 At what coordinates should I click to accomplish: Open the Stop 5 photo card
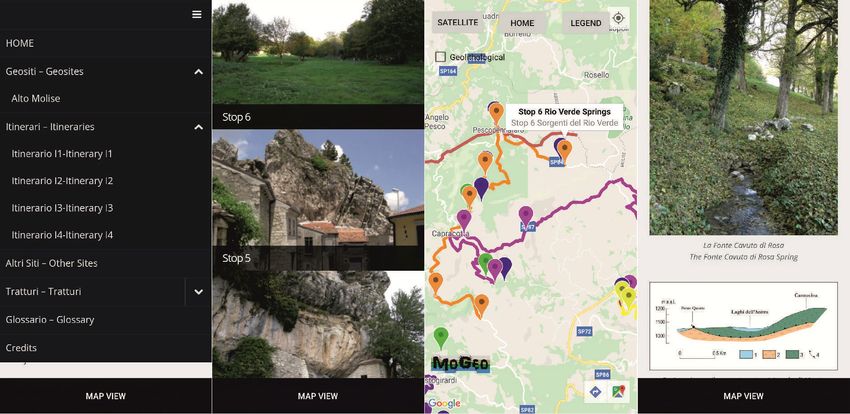click(318, 199)
